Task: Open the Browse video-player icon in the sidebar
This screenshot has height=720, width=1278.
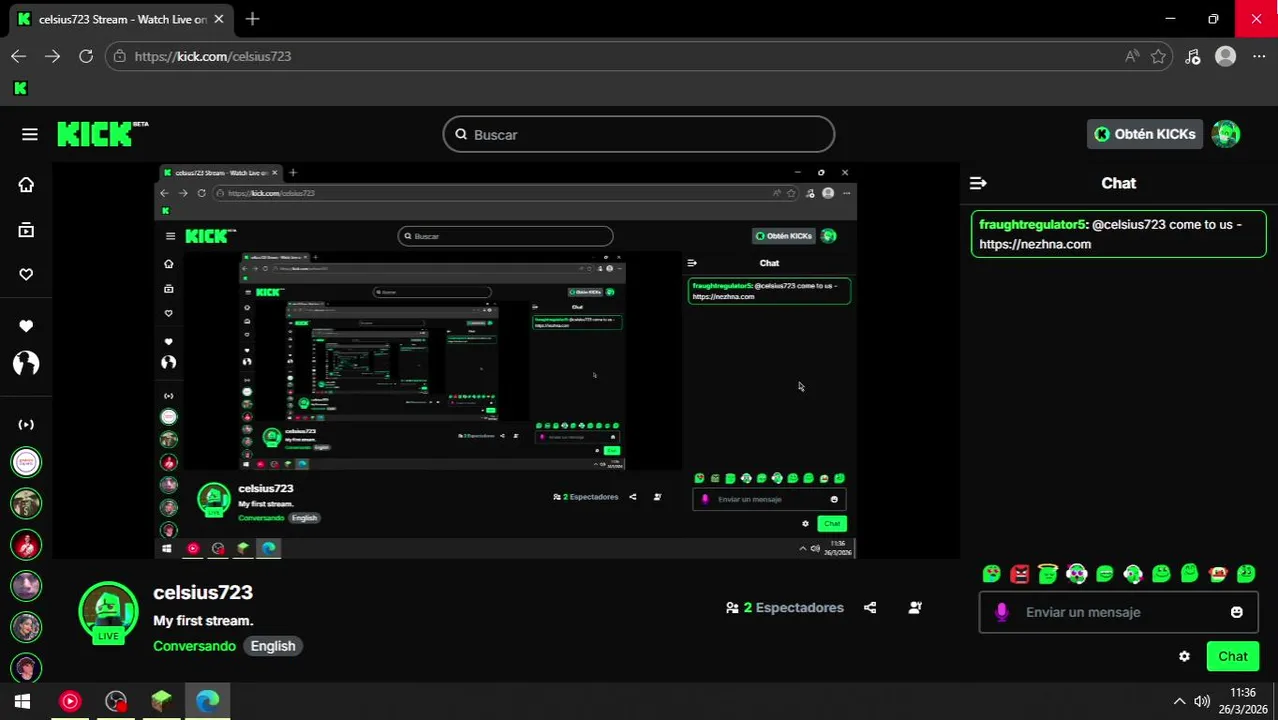Action: 26,230
